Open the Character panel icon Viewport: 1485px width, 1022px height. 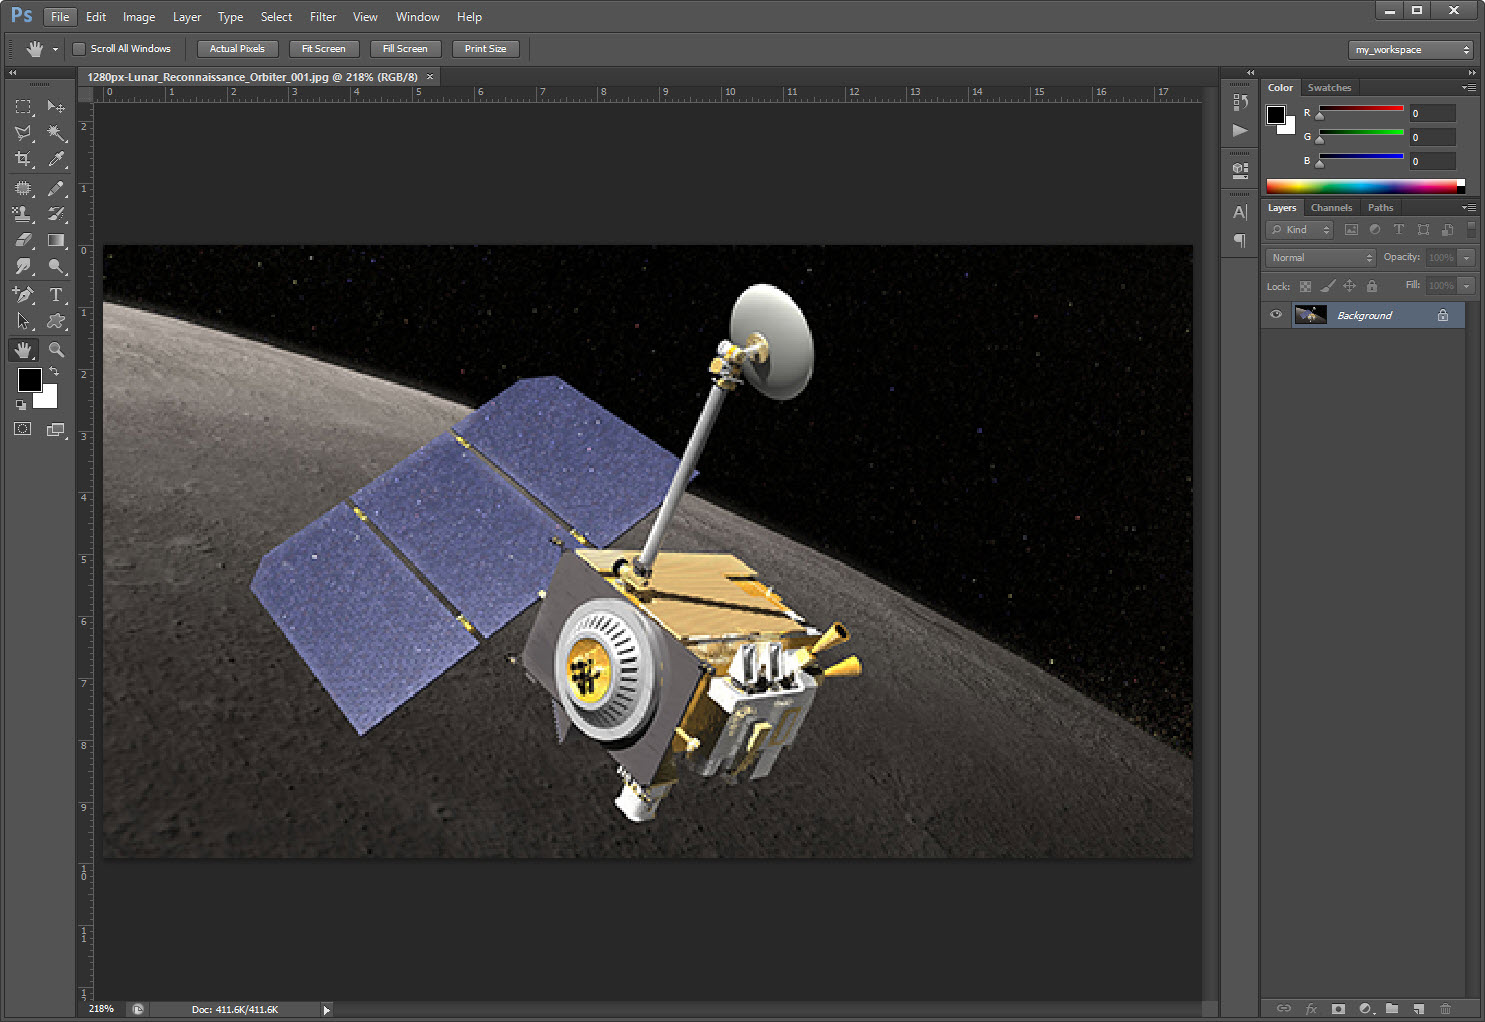1240,212
